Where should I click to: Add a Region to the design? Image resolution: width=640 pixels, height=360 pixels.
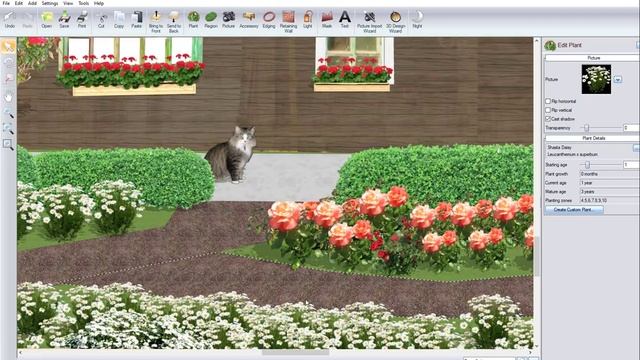pos(211,20)
